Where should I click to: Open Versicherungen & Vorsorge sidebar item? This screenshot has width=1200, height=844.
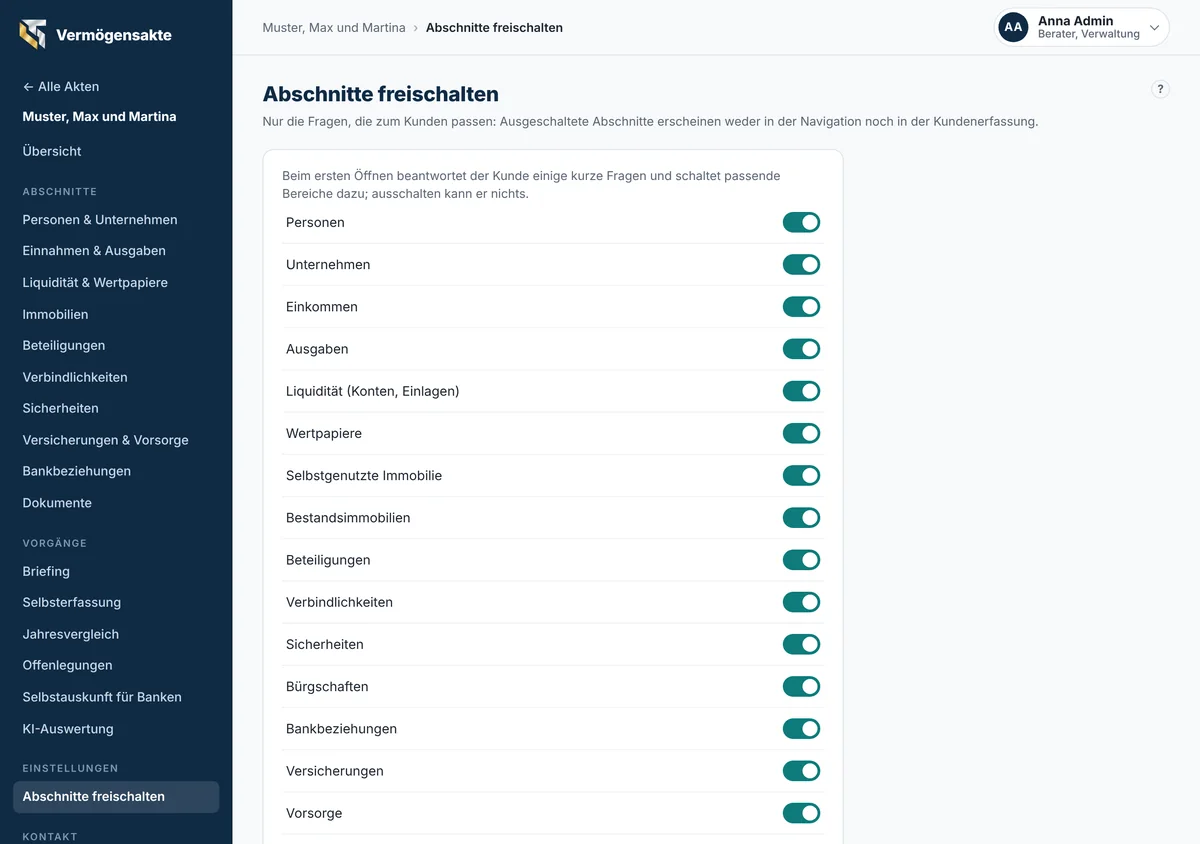[105, 440]
